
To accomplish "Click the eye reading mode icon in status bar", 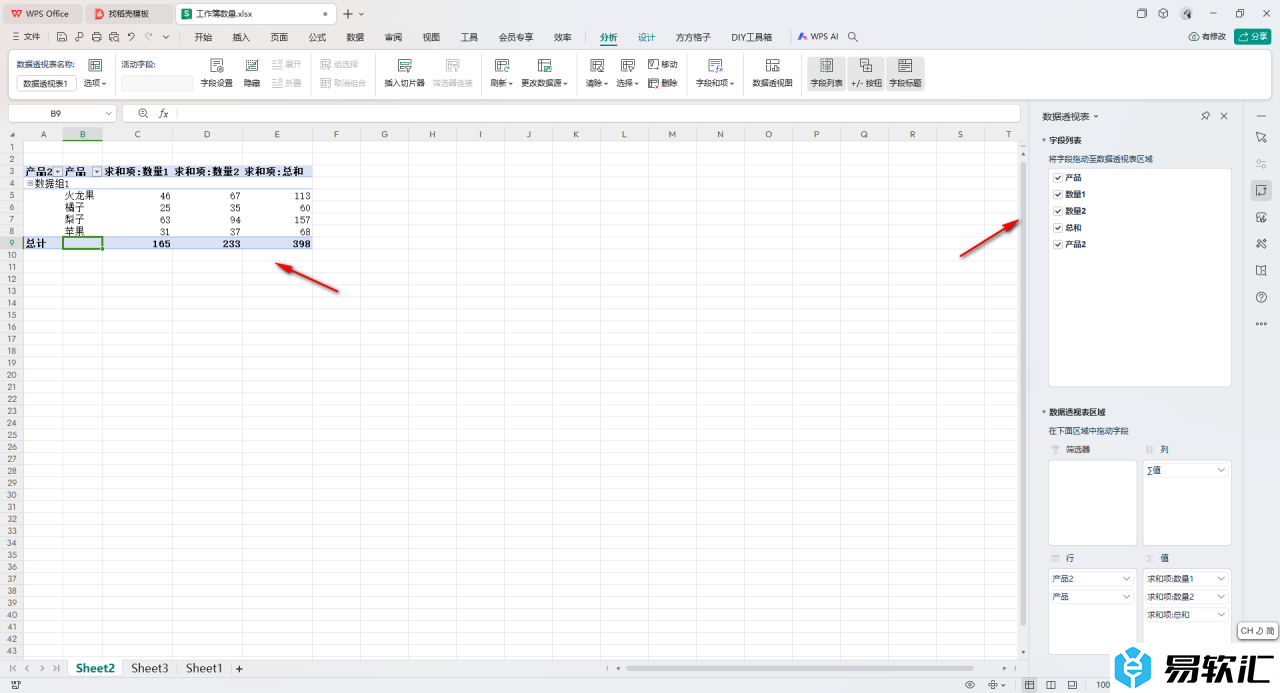I will tap(970, 685).
